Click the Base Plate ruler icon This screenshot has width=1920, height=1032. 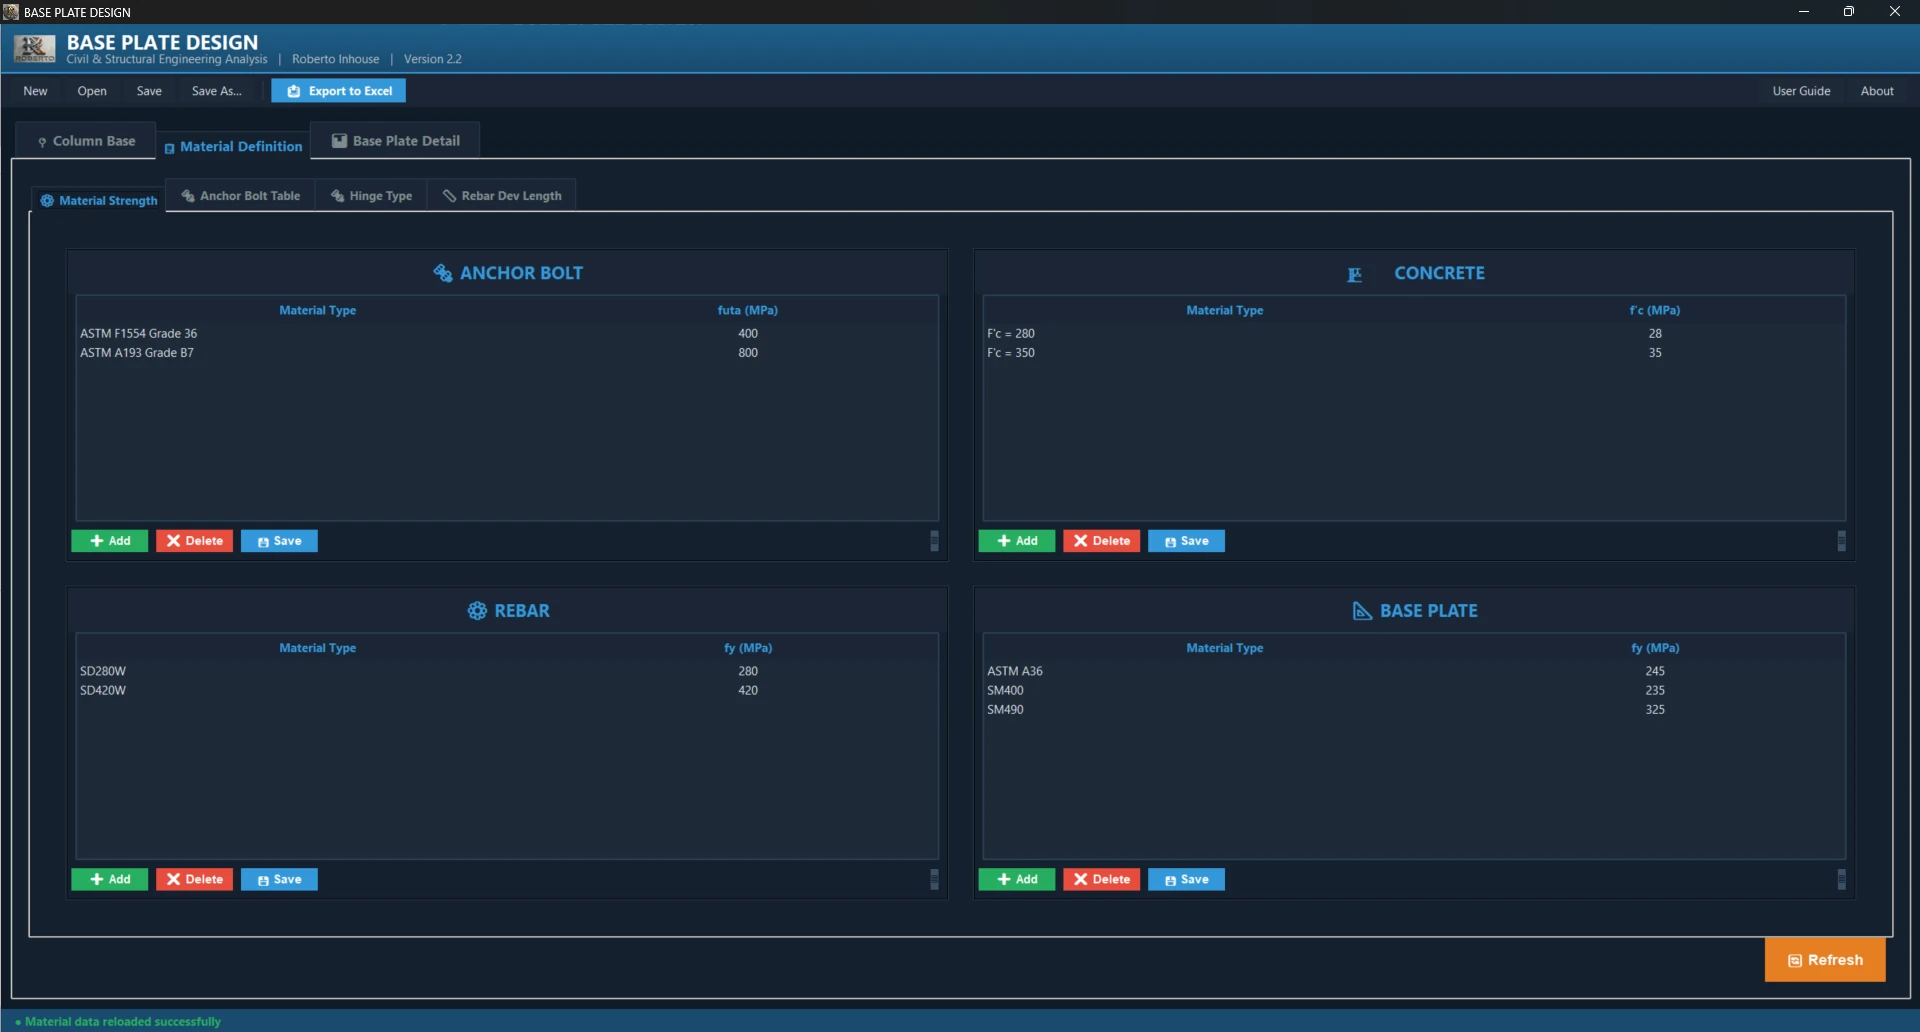click(x=1362, y=611)
